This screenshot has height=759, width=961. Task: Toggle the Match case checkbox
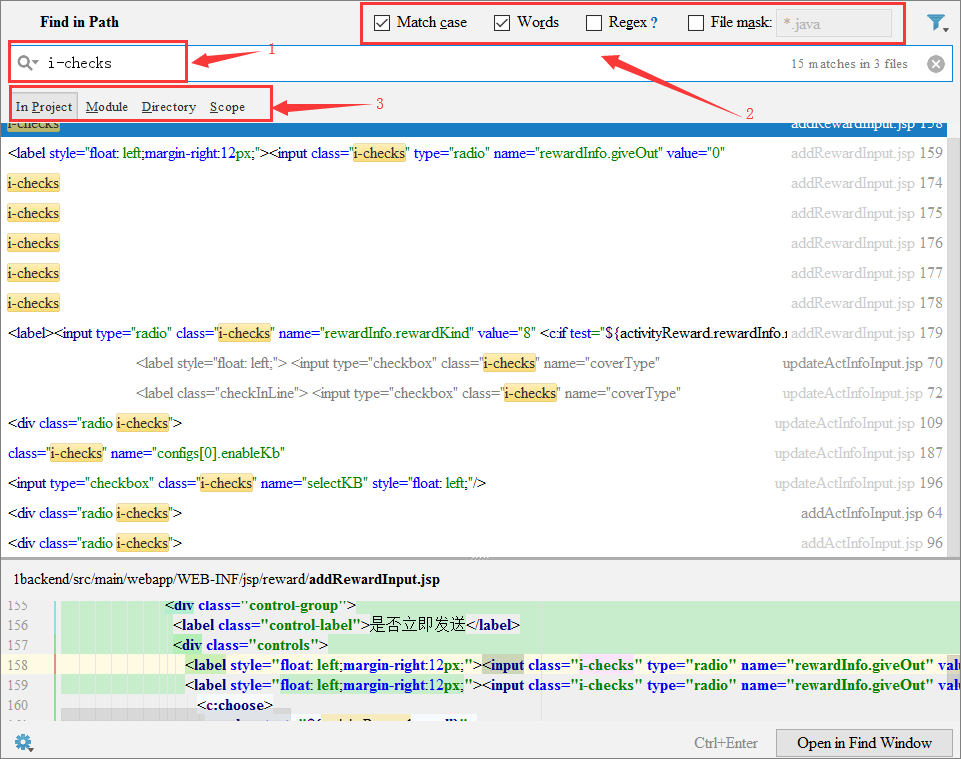382,23
